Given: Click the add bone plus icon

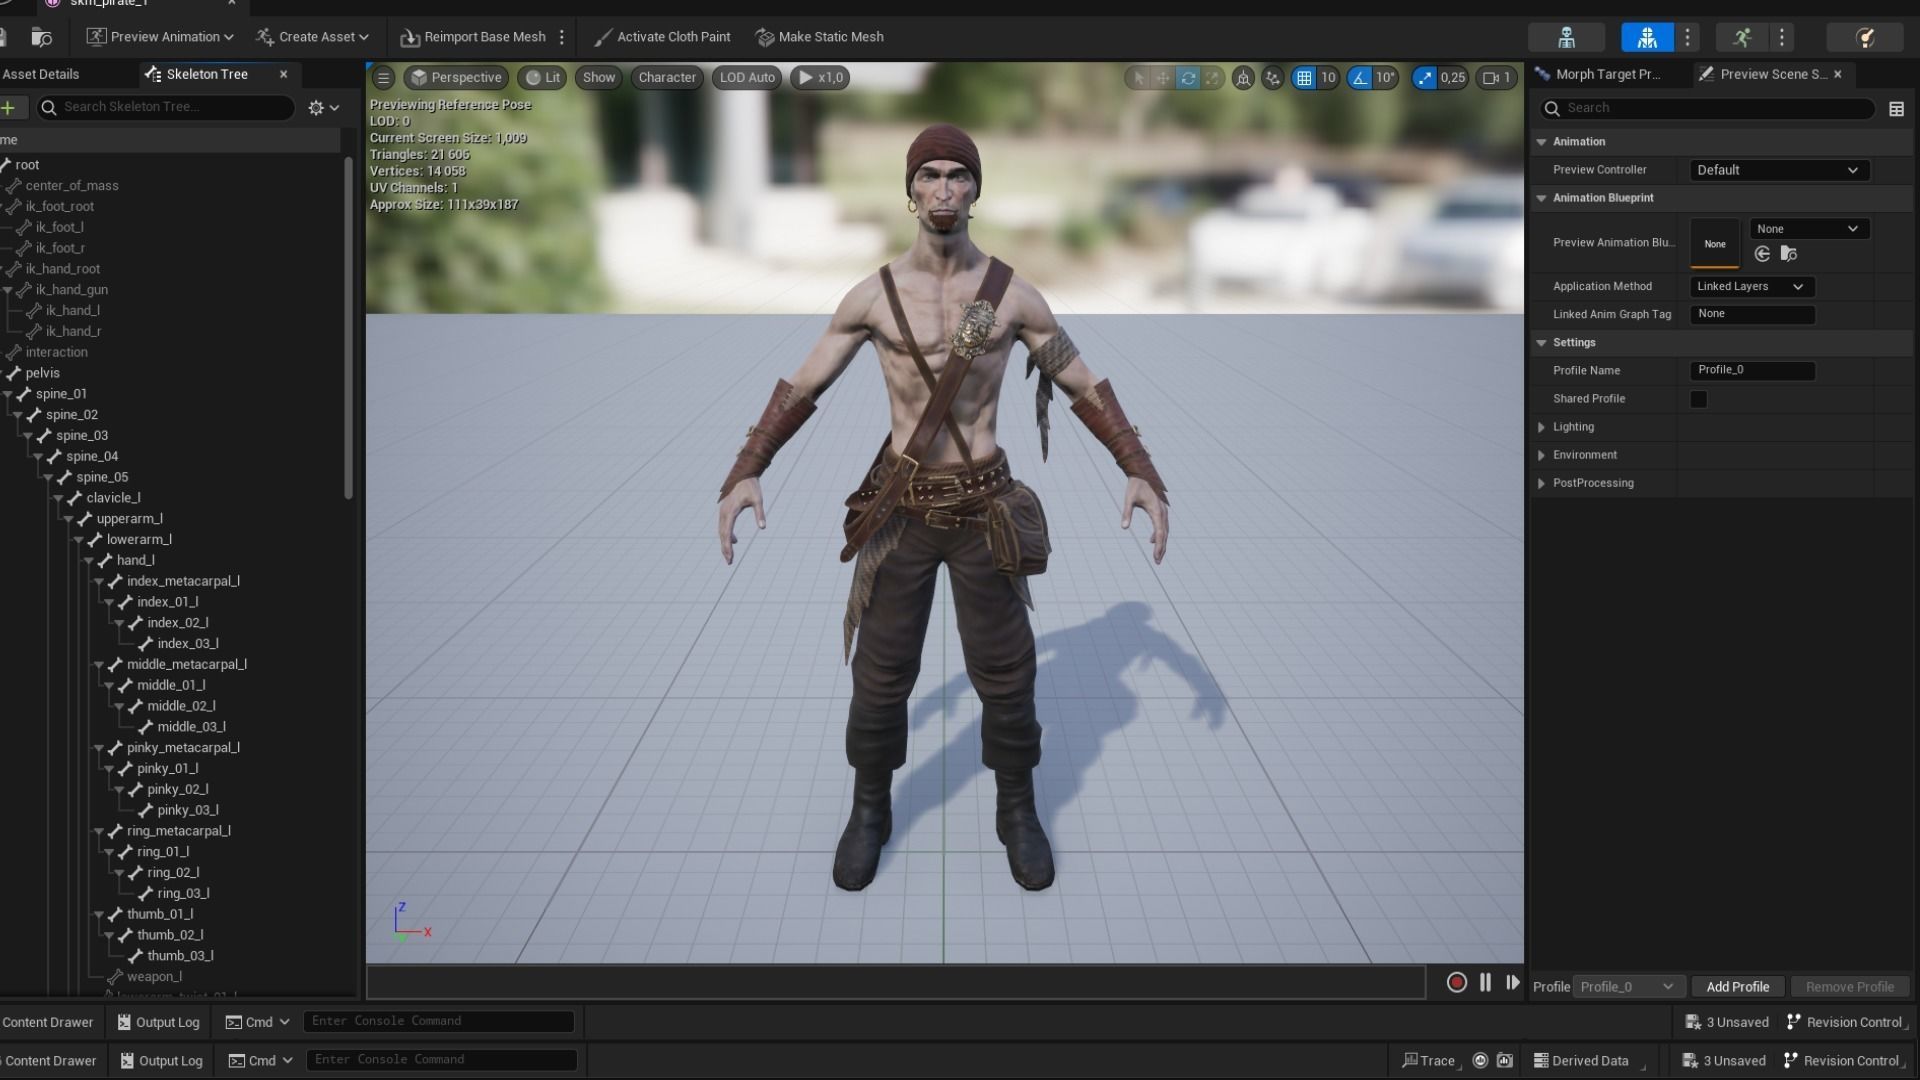Looking at the screenshot, I should tap(8, 107).
